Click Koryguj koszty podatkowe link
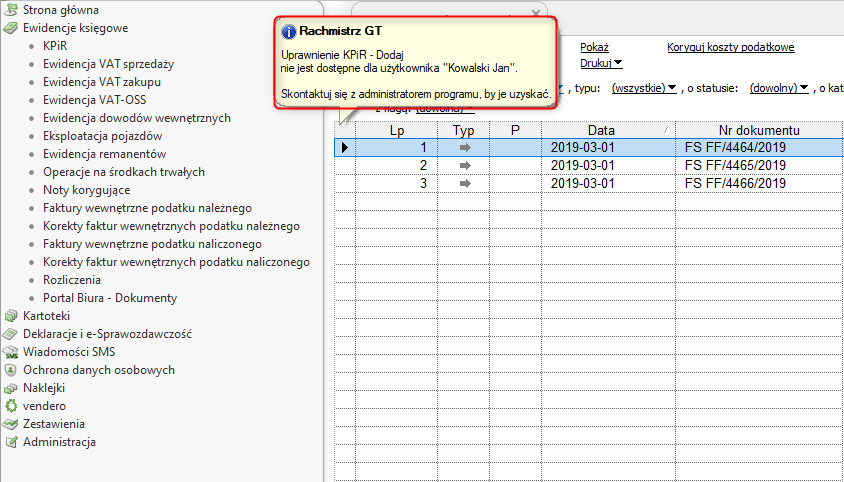 tap(731, 47)
